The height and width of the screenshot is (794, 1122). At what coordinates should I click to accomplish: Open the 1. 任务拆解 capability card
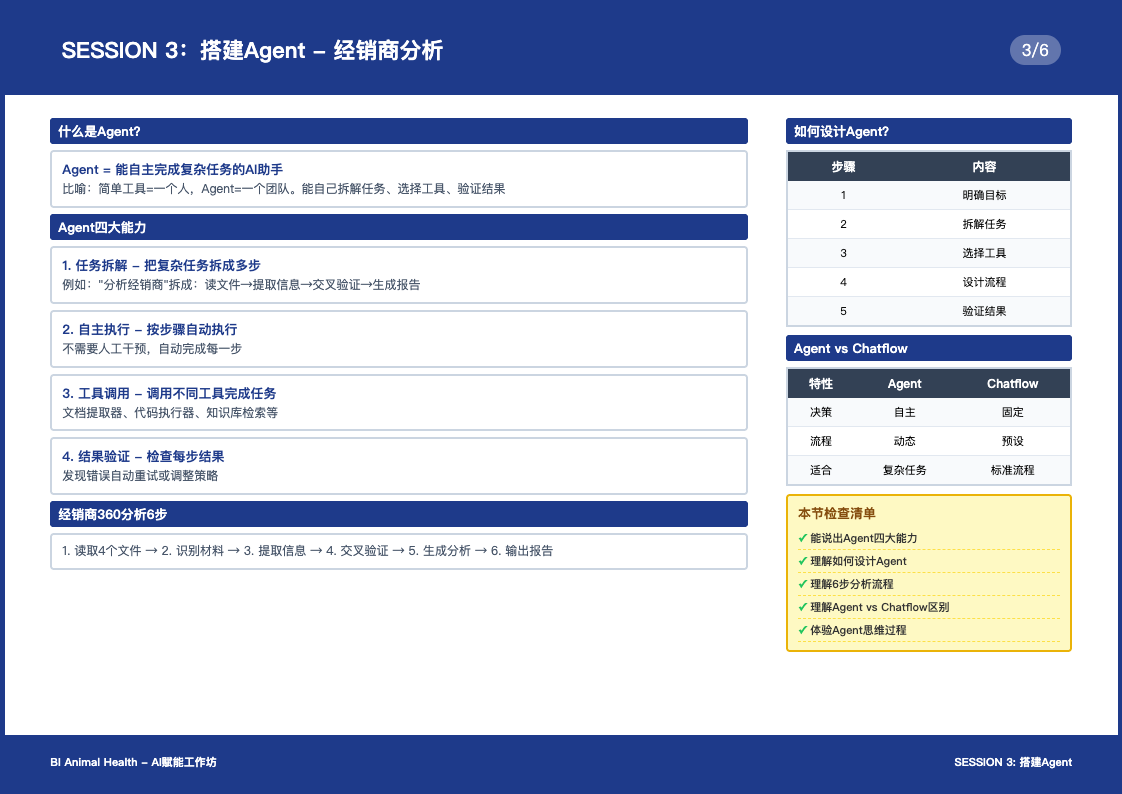click(x=398, y=274)
